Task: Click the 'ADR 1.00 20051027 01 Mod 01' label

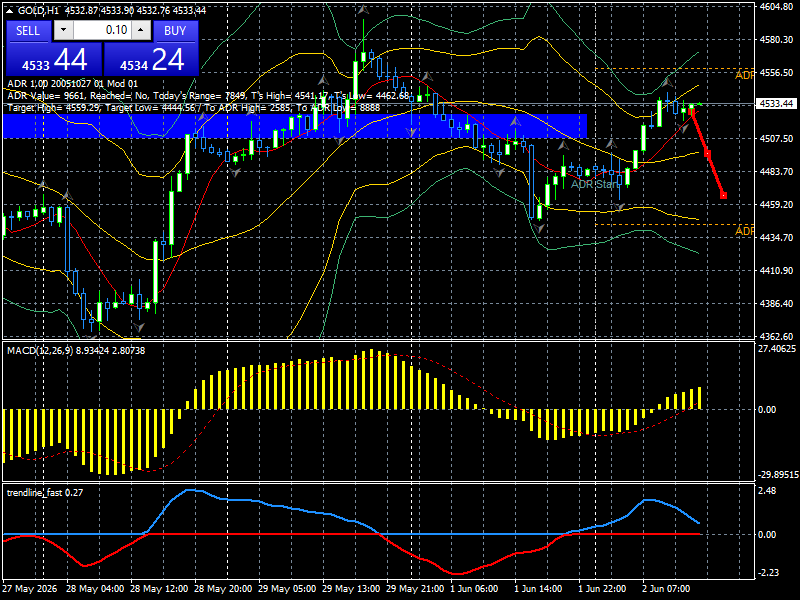Action: [72, 84]
